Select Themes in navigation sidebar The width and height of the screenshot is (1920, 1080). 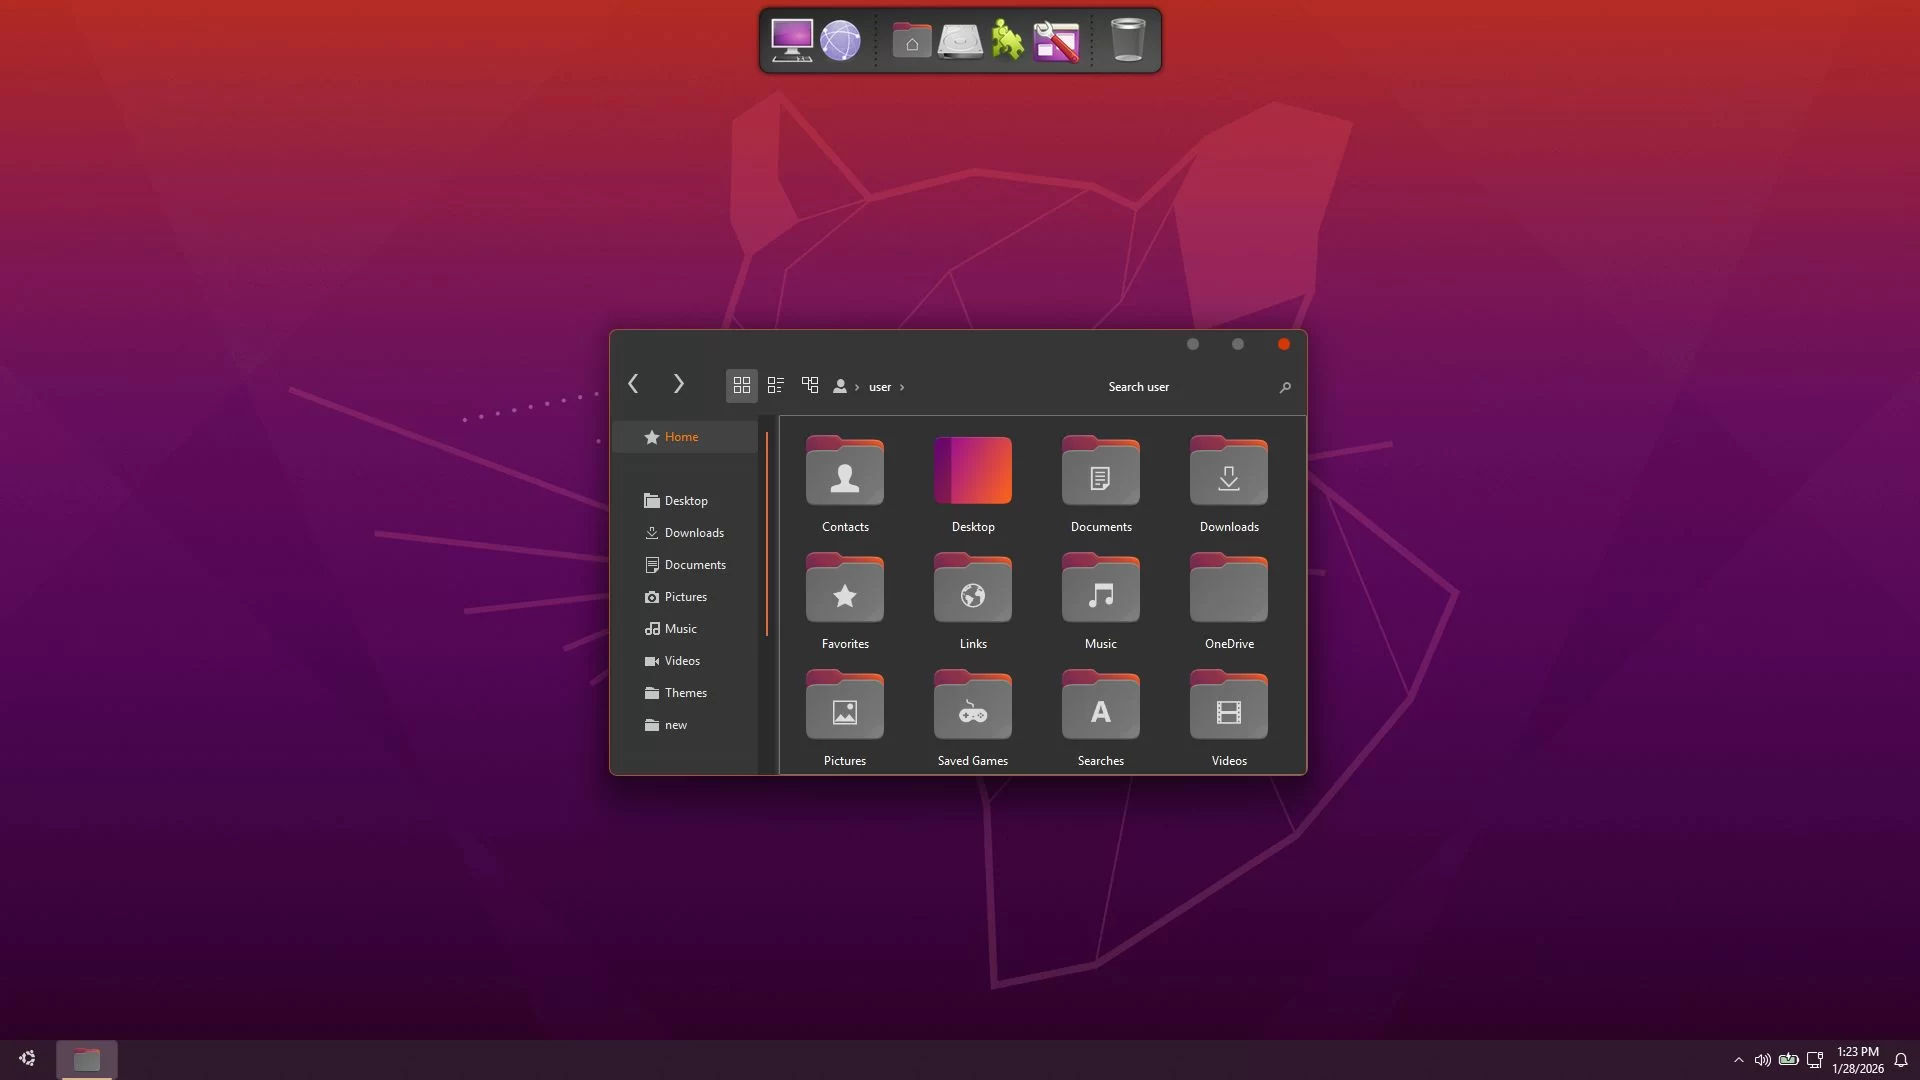(x=685, y=693)
